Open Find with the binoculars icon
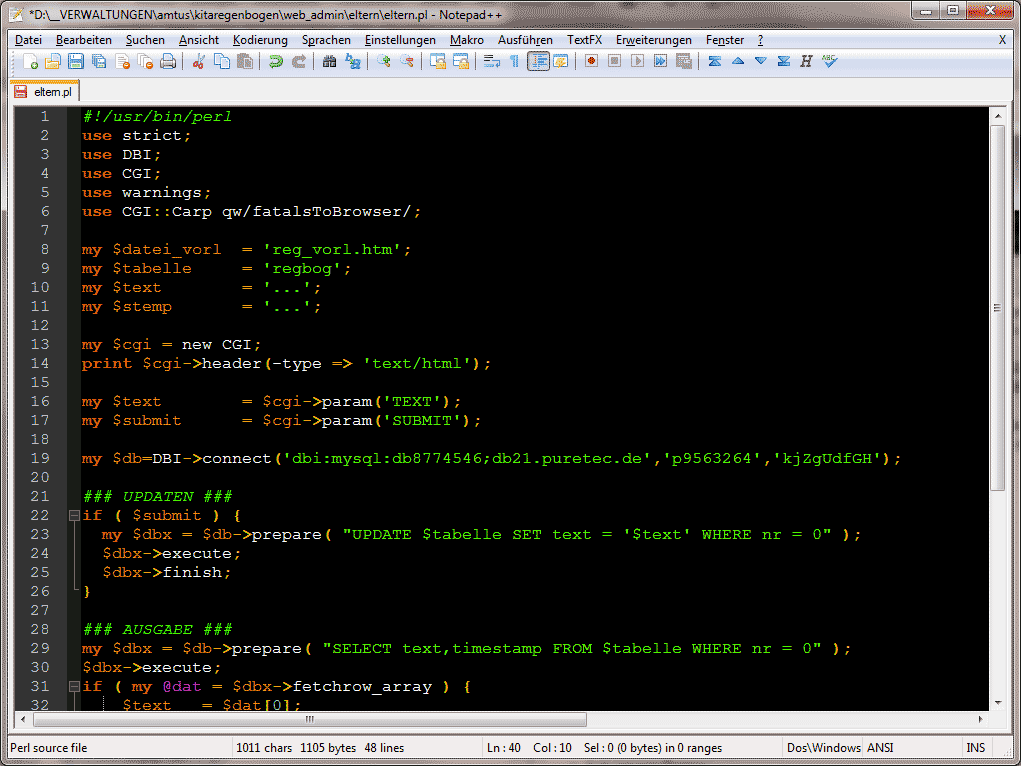The height and width of the screenshot is (766, 1021). pos(330,62)
